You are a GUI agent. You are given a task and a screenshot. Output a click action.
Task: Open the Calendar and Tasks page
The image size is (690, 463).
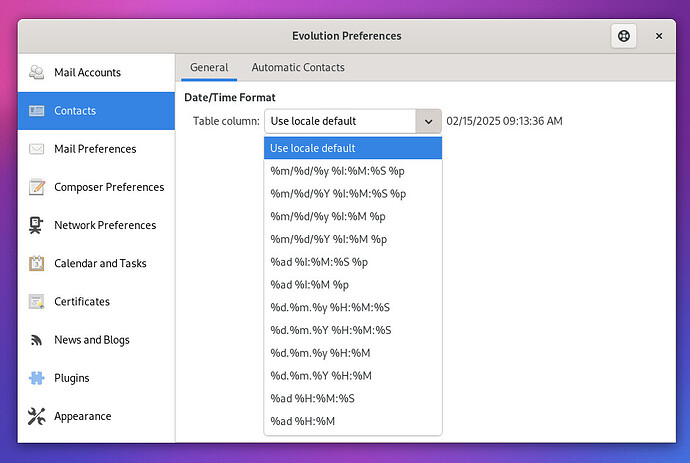[96, 263]
